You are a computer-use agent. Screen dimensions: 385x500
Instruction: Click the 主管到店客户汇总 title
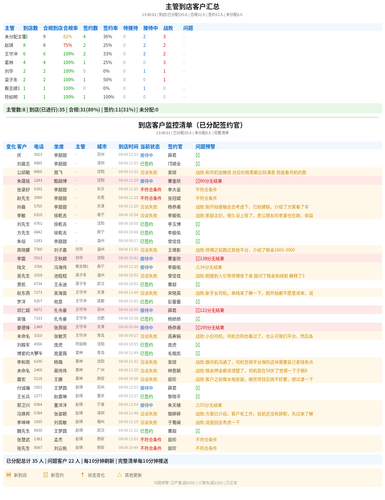[x=192, y=7]
